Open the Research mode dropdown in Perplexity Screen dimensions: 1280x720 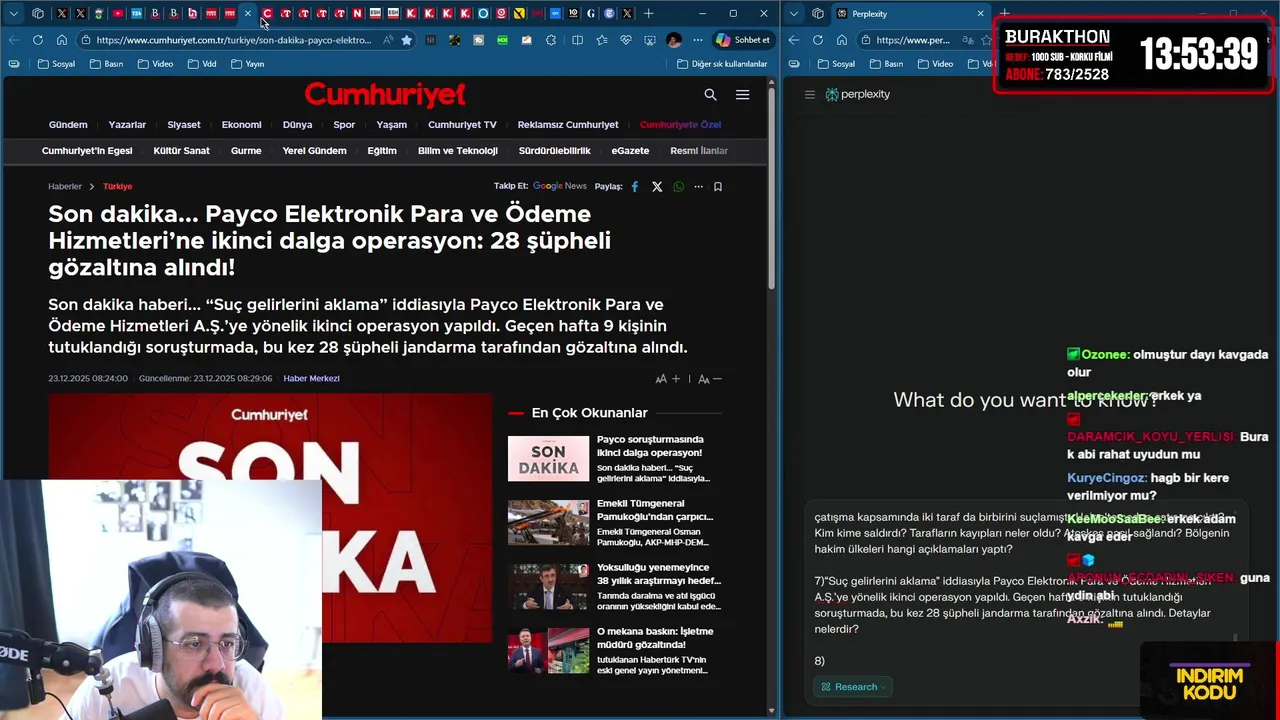pos(853,687)
